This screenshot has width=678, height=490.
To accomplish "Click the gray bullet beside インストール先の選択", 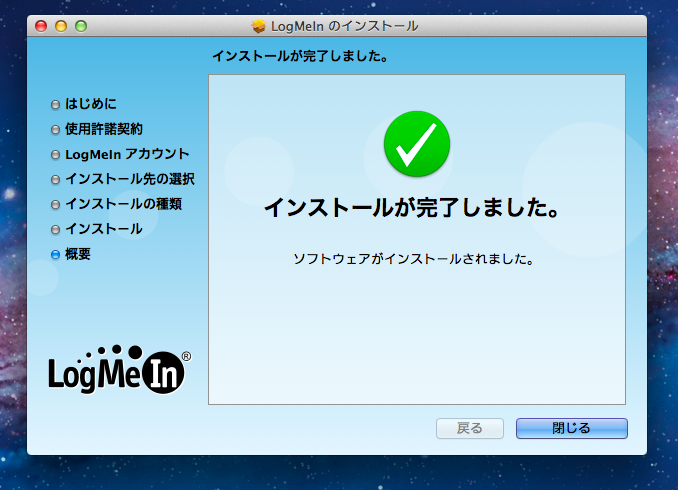I will [x=55, y=179].
